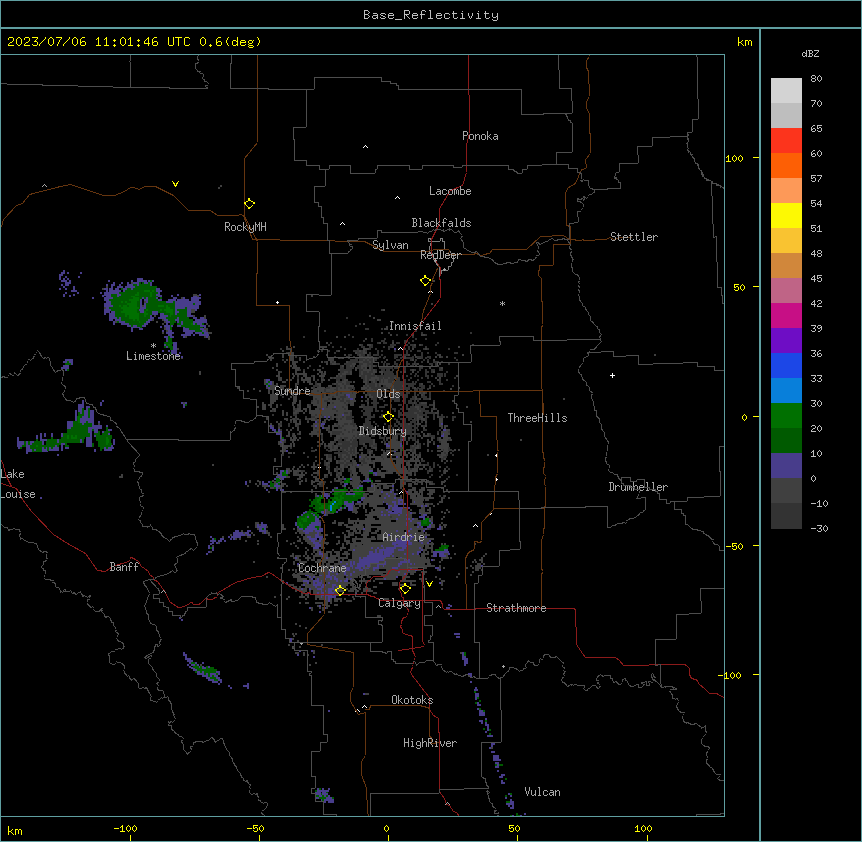The width and height of the screenshot is (862, 842).
Task: Click the Strathmore label
Action: tap(516, 608)
